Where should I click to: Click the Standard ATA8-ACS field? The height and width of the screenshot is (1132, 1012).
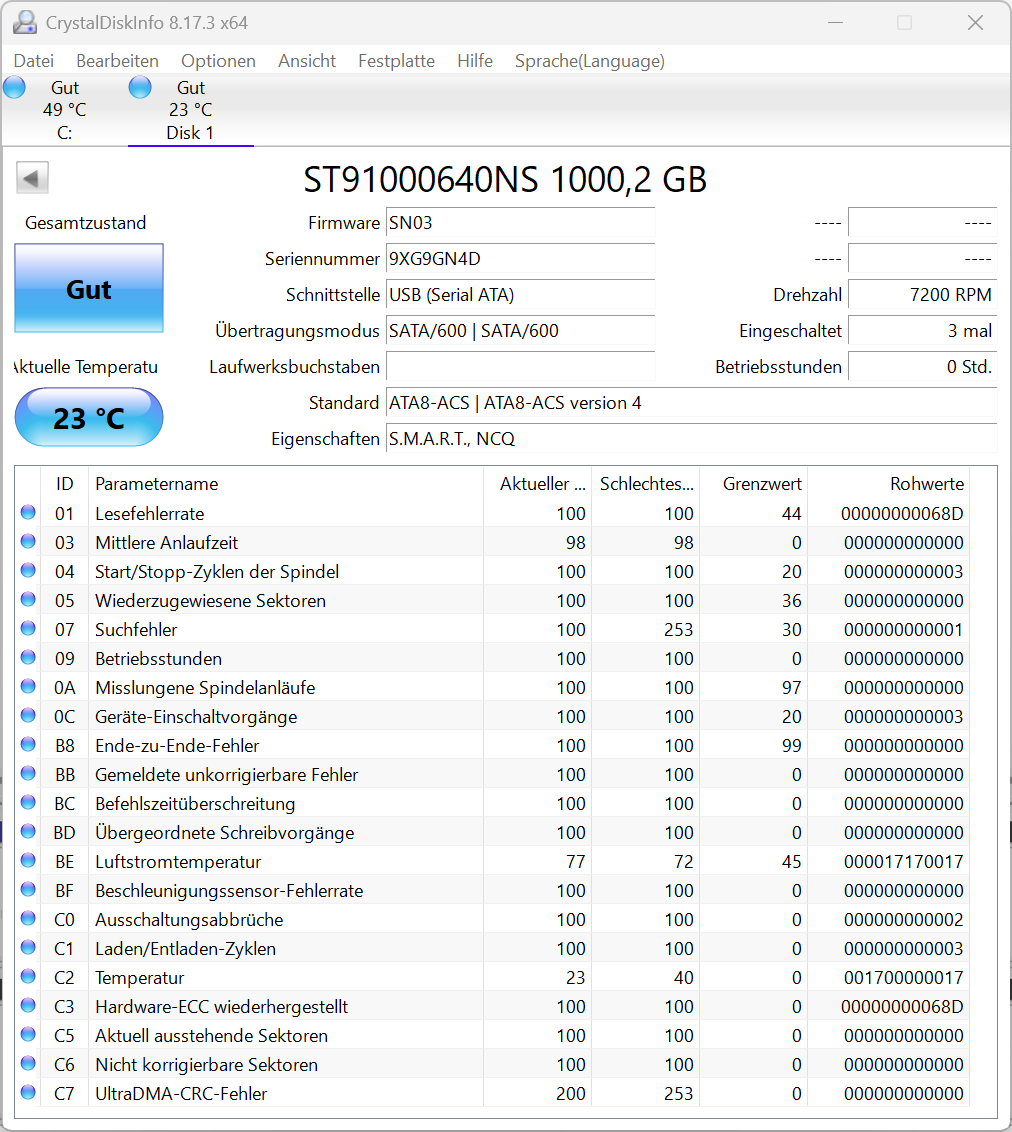[692, 403]
